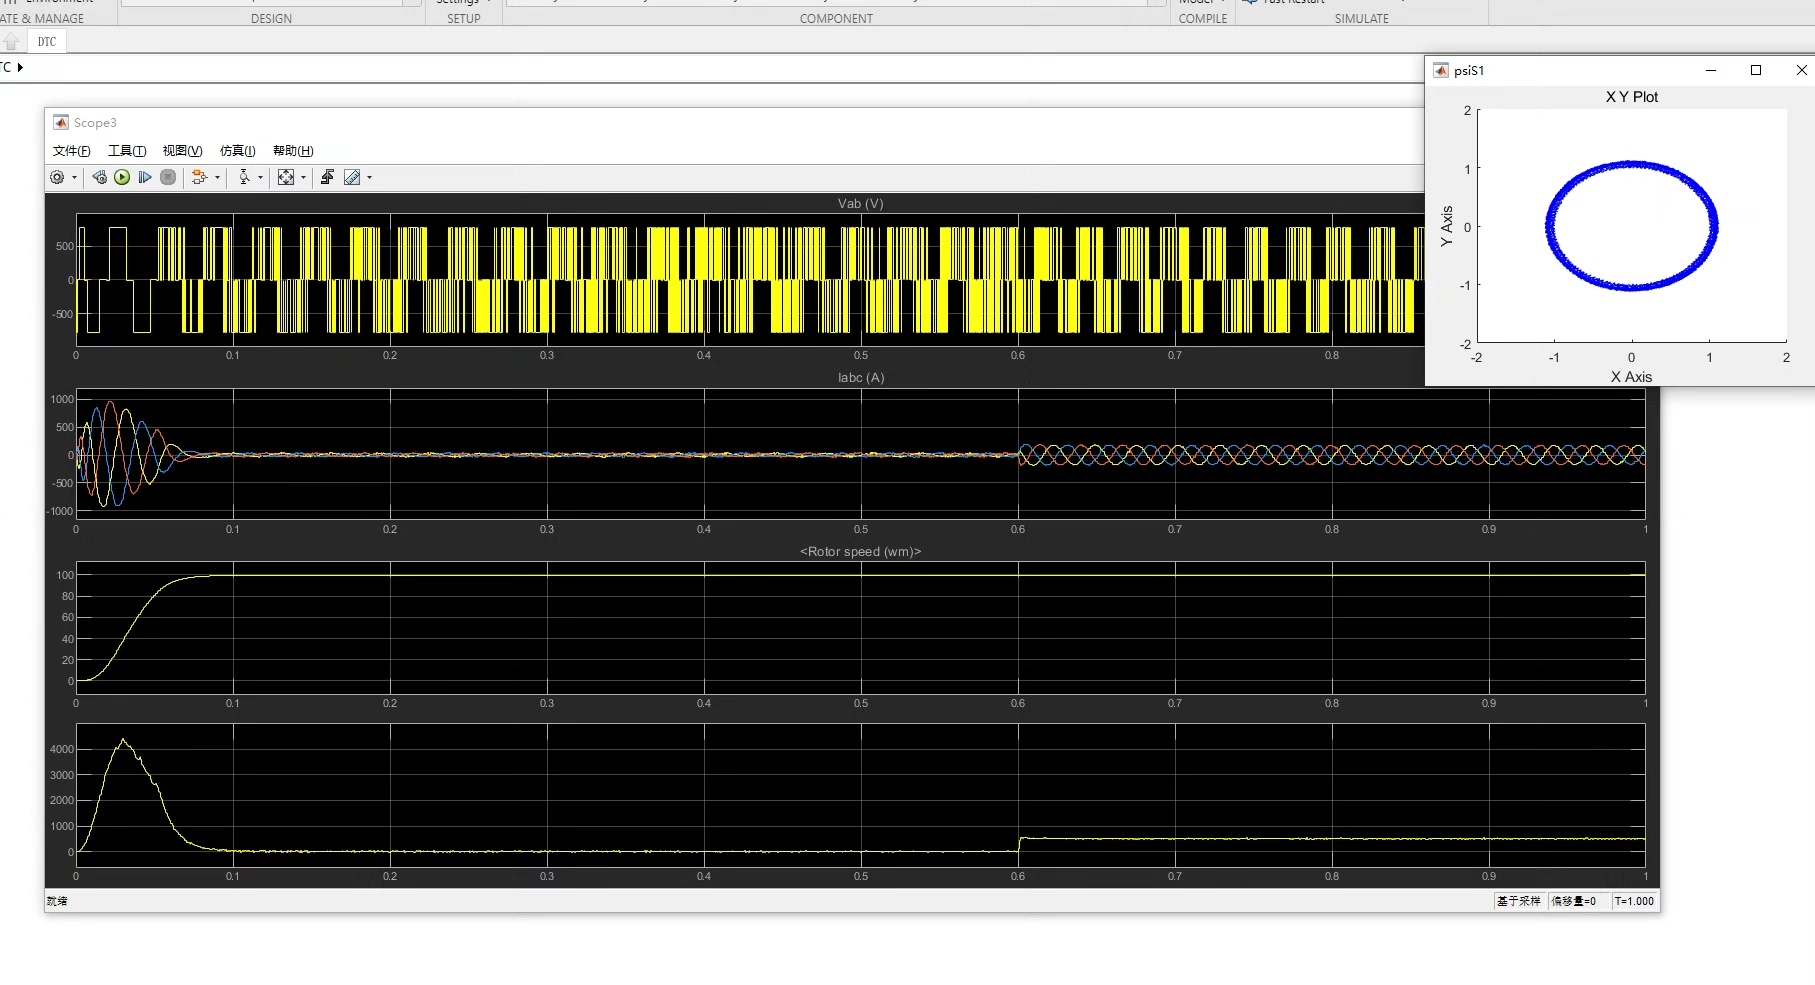Toggle the floating scope signal selector icon
Viewport: 1815px width, 985px height.
(327, 177)
